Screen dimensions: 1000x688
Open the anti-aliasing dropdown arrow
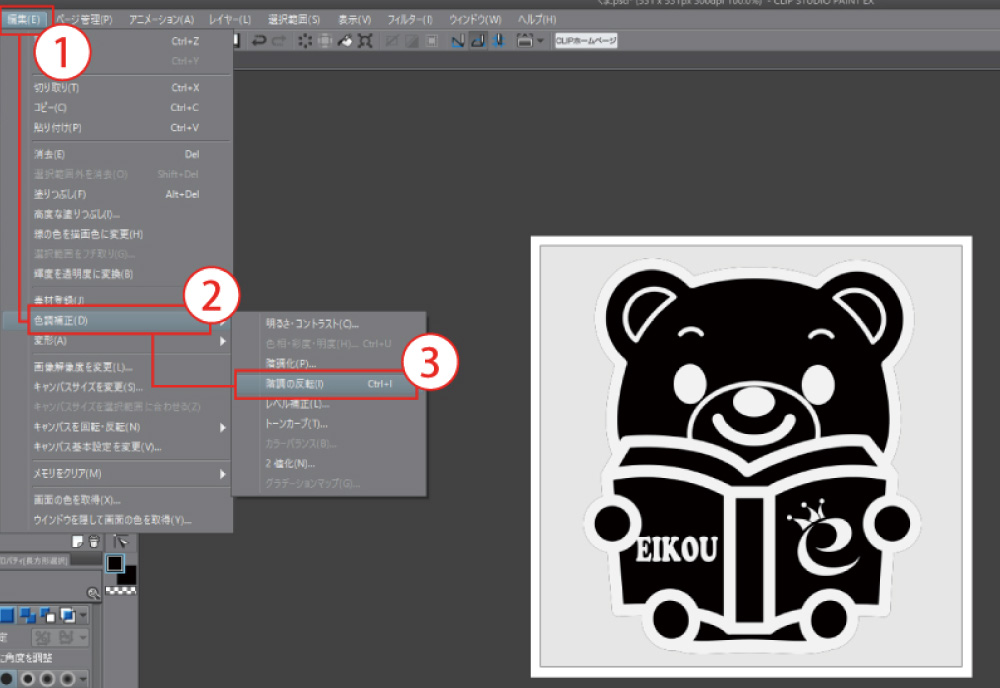click(82, 679)
